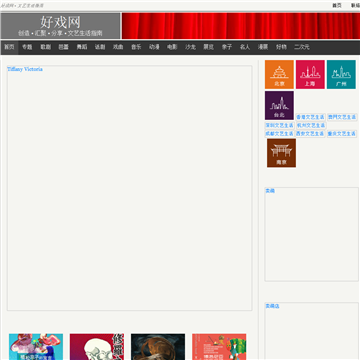Open the 动漫 navigation item
The image size is (360, 360).
pyautogui.click(x=154, y=47)
